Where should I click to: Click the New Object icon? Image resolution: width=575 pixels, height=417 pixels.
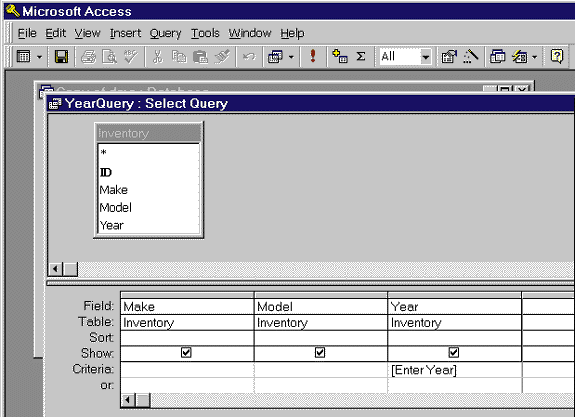[x=519, y=56]
